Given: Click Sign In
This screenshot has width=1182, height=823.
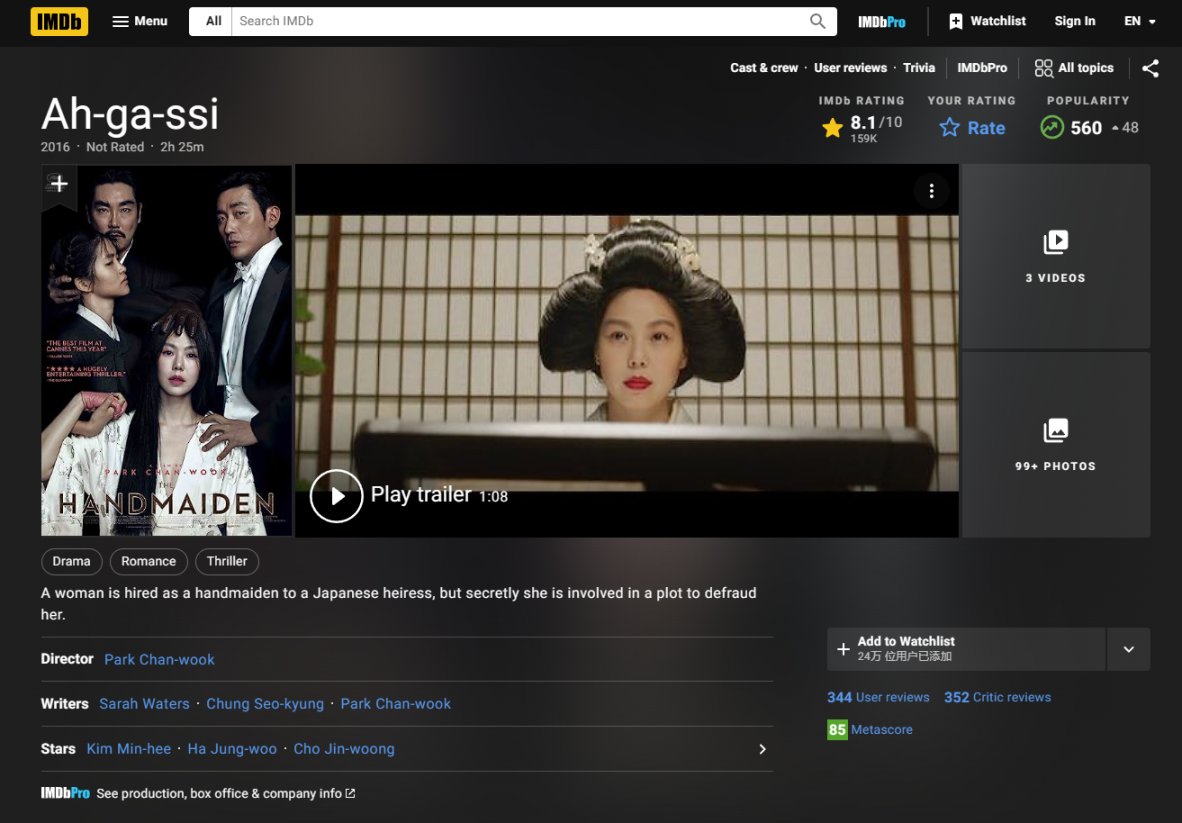Looking at the screenshot, I should [1074, 21].
